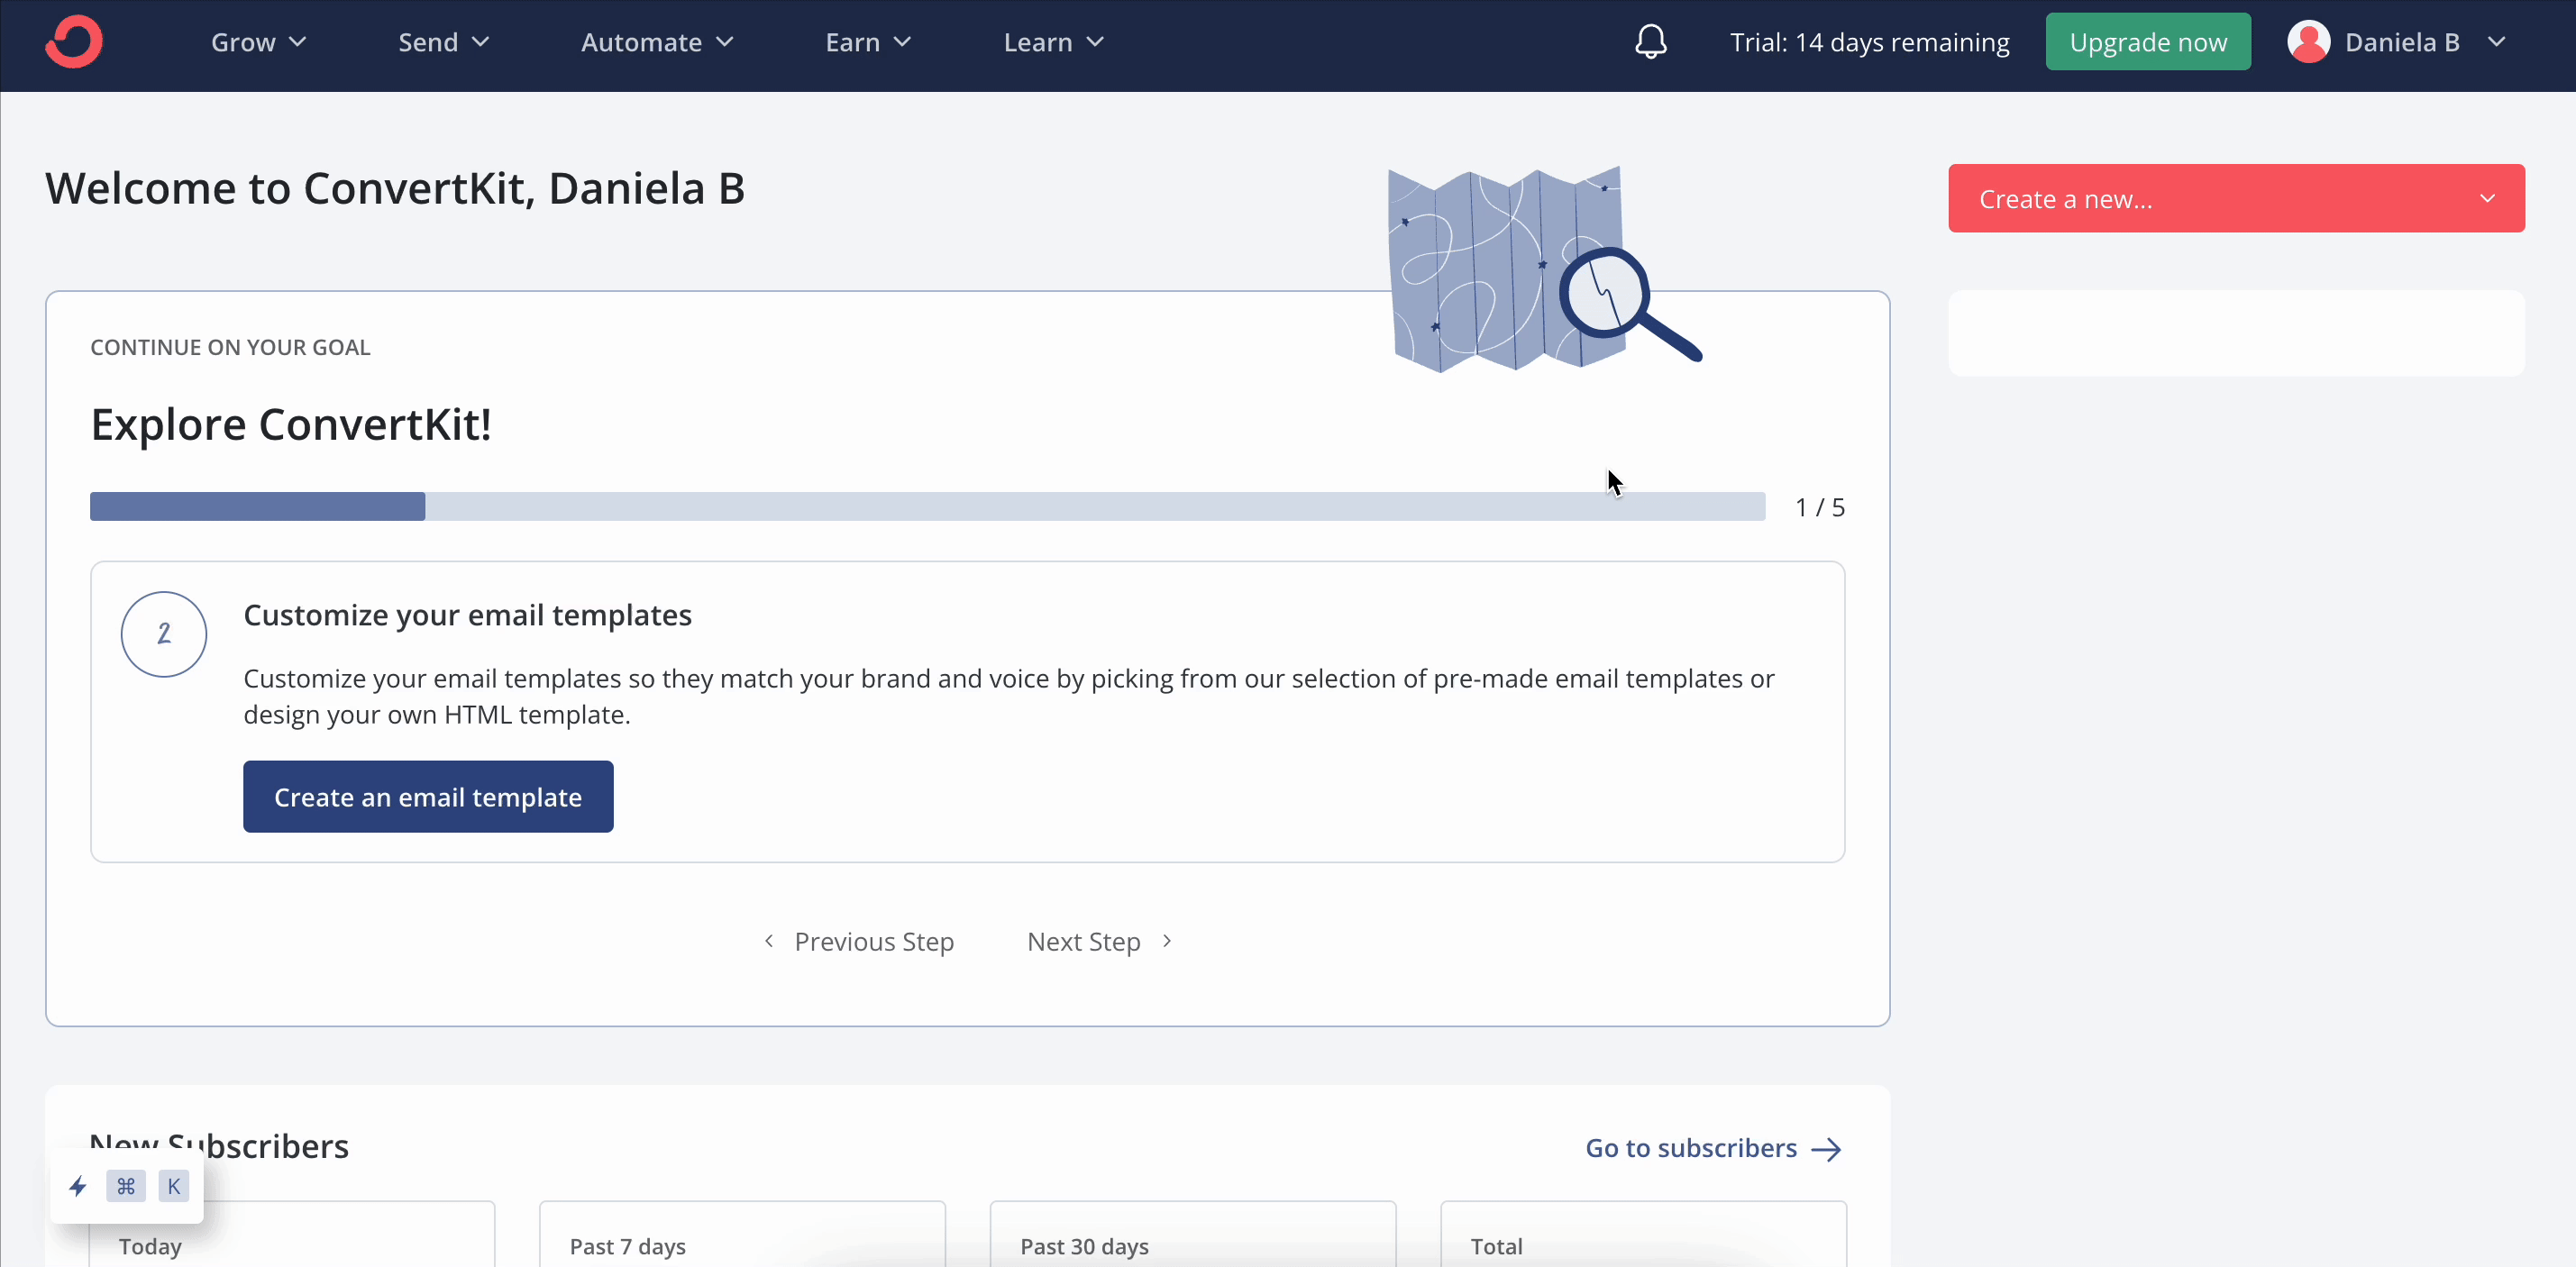Screen dimensions: 2576x1267
Task: Click the arrow beside Go to subscribers
Action: pyautogui.click(x=1827, y=1149)
